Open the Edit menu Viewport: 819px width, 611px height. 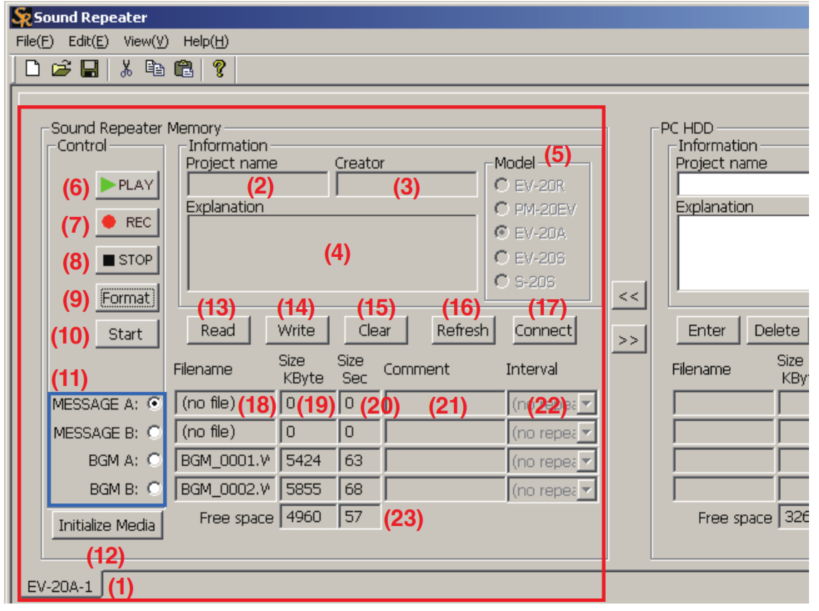pyautogui.click(x=88, y=41)
